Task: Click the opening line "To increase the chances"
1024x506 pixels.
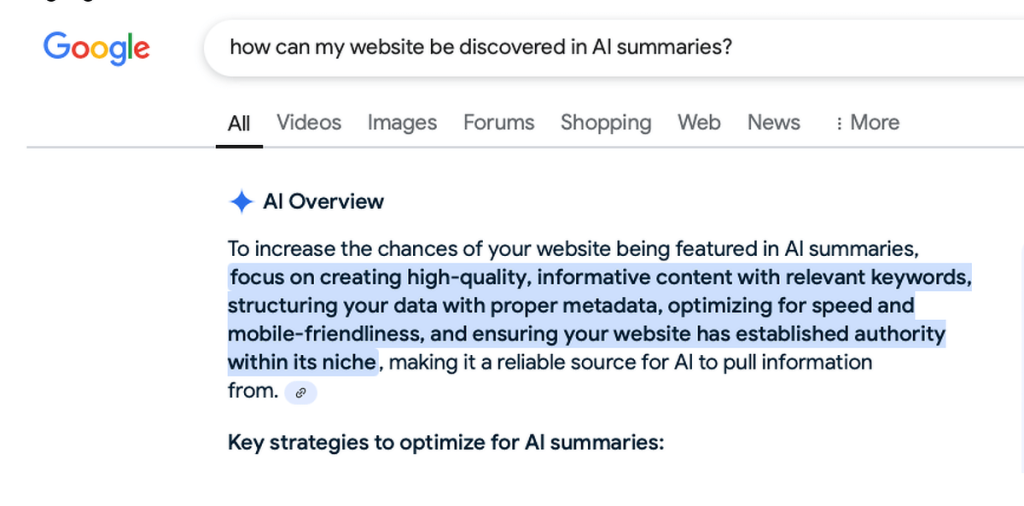Action: 330,248
